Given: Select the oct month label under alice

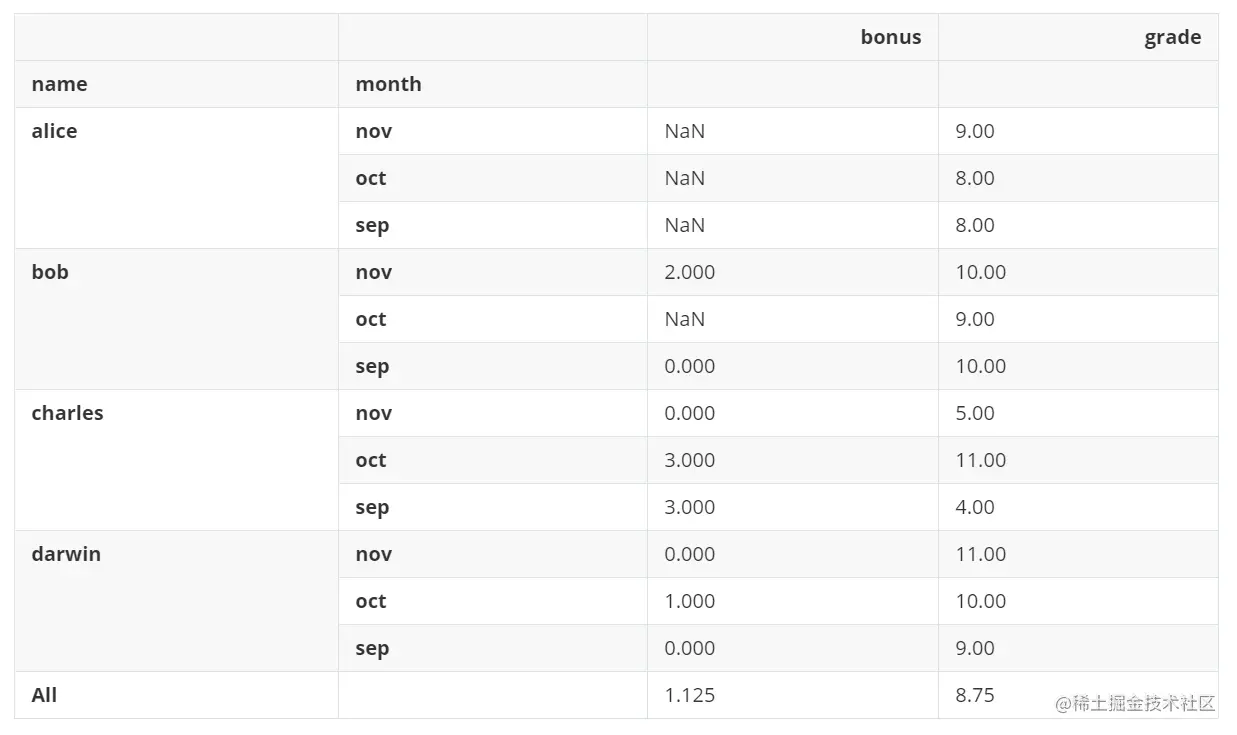Looking at the screenshot, I should [370, 179].
